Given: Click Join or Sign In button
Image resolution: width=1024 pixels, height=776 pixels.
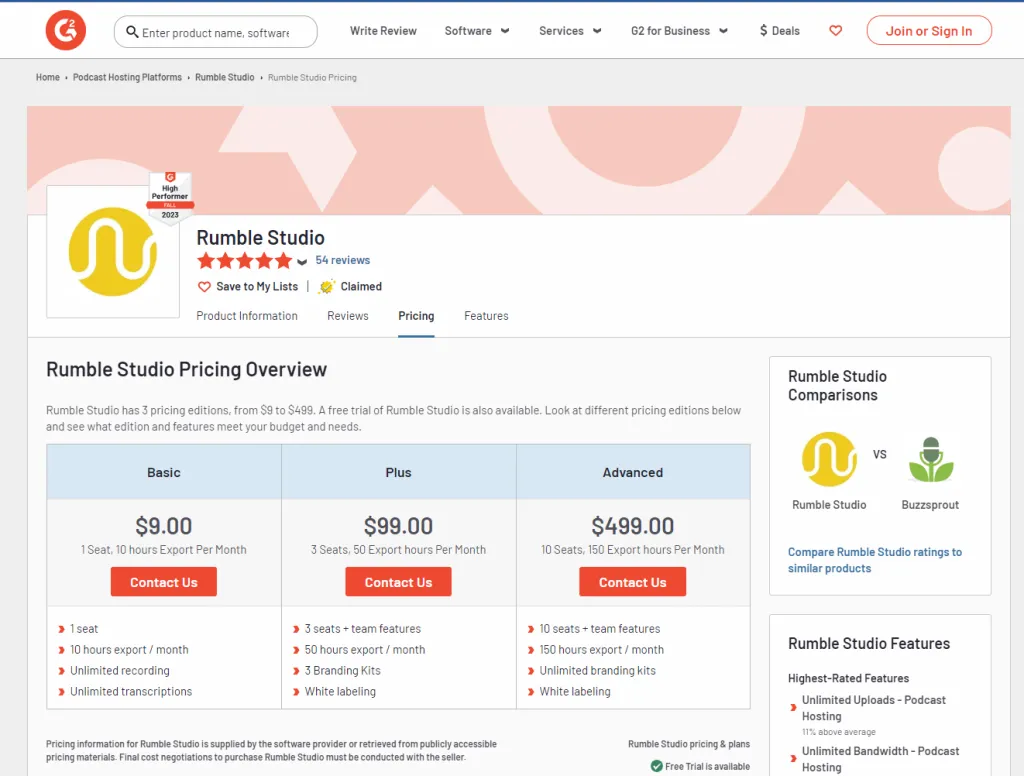Looking at the screenshot, I should point(929,31).
